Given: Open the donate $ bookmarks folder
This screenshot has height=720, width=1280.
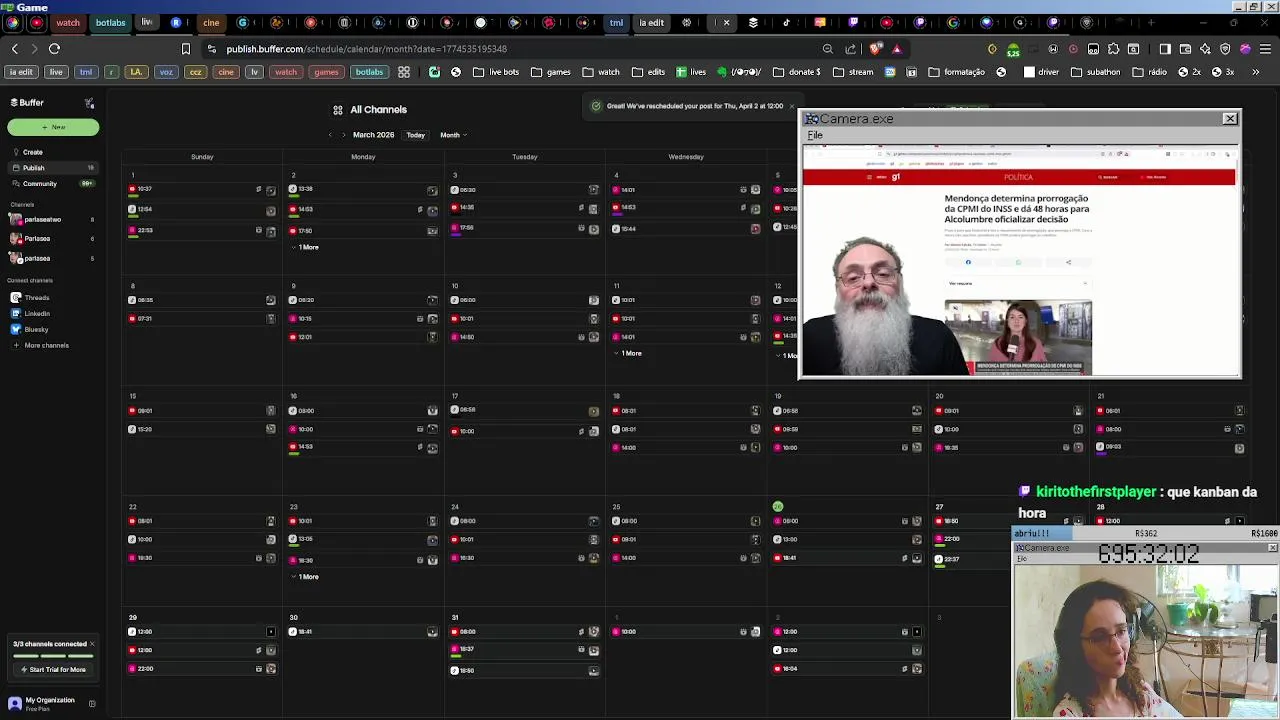Looking at the screenshot, I should pos(797,72).
